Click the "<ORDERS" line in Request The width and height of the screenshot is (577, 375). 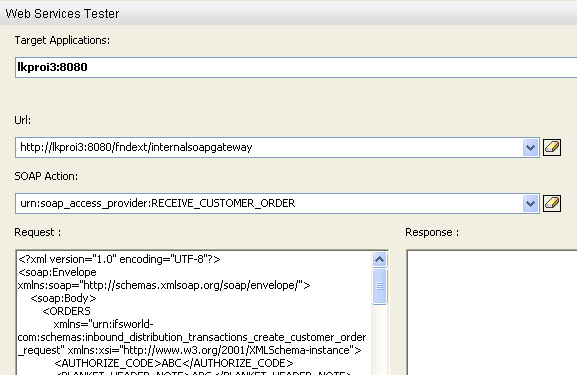(66, 311)
